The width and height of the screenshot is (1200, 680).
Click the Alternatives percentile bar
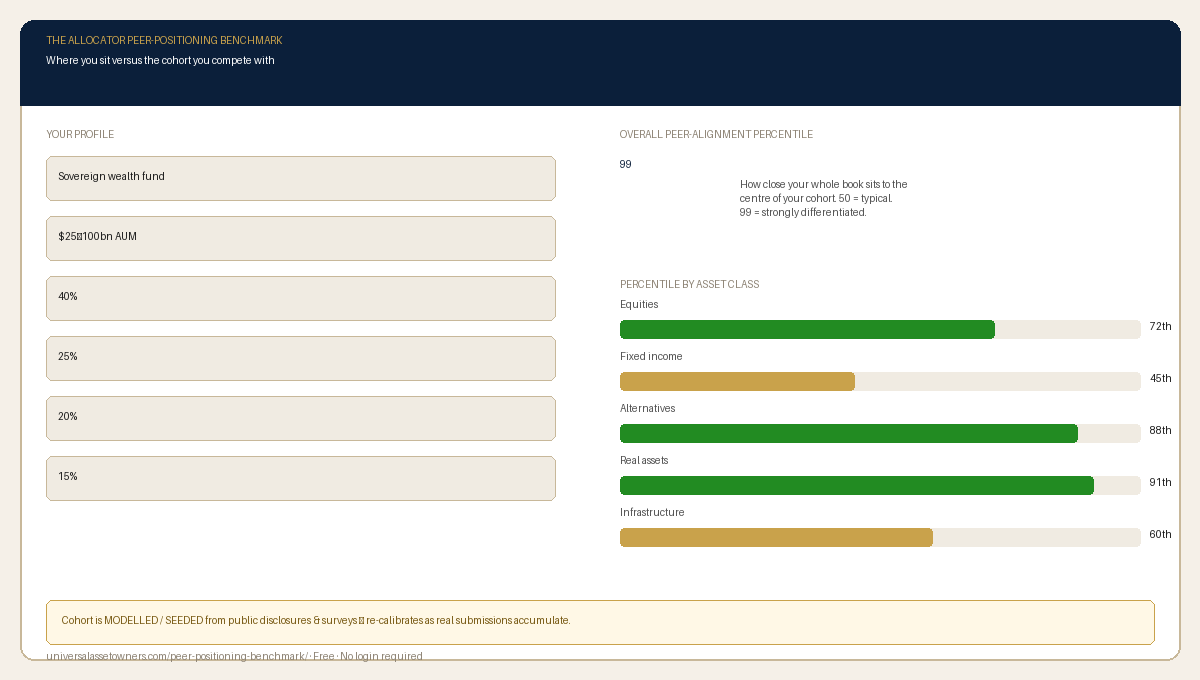[880, 433]
